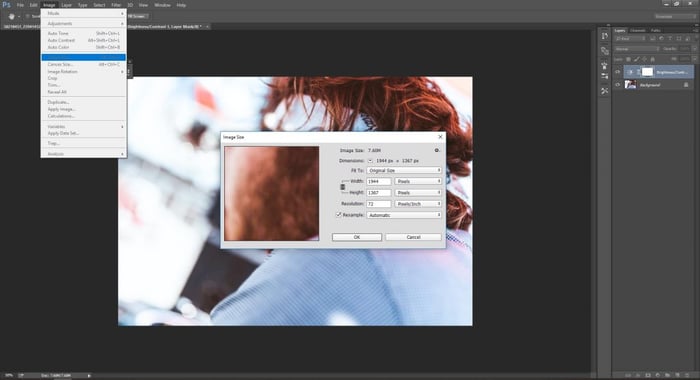Open the workspace switcher dropdown in options bar
Screen dimensions: 700x380
pos(675,16)
